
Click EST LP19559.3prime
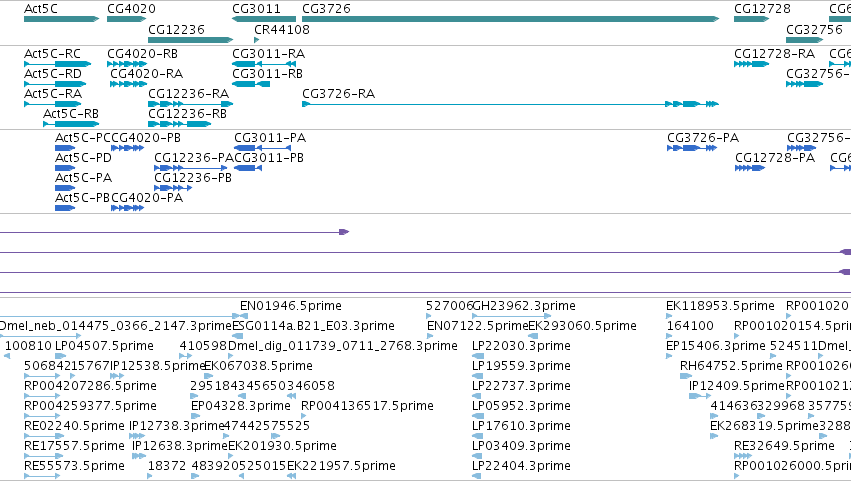click(521, 366)
